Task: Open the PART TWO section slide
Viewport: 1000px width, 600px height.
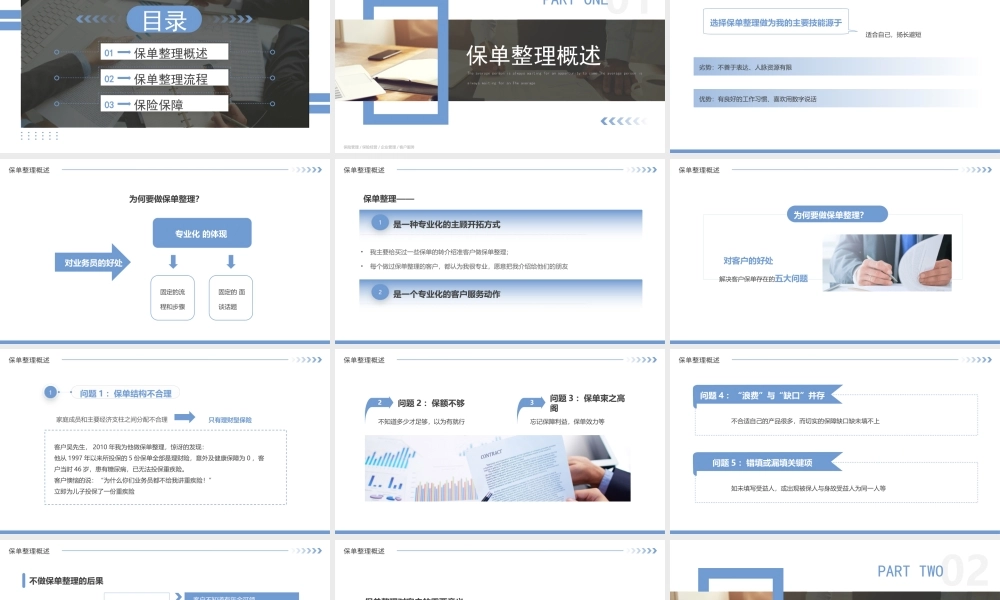Action: (835, 569)
